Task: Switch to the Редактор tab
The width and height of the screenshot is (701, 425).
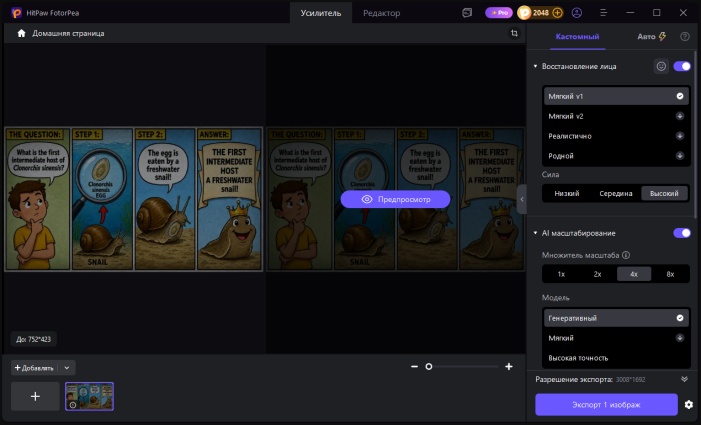Action: pos(381,13)
